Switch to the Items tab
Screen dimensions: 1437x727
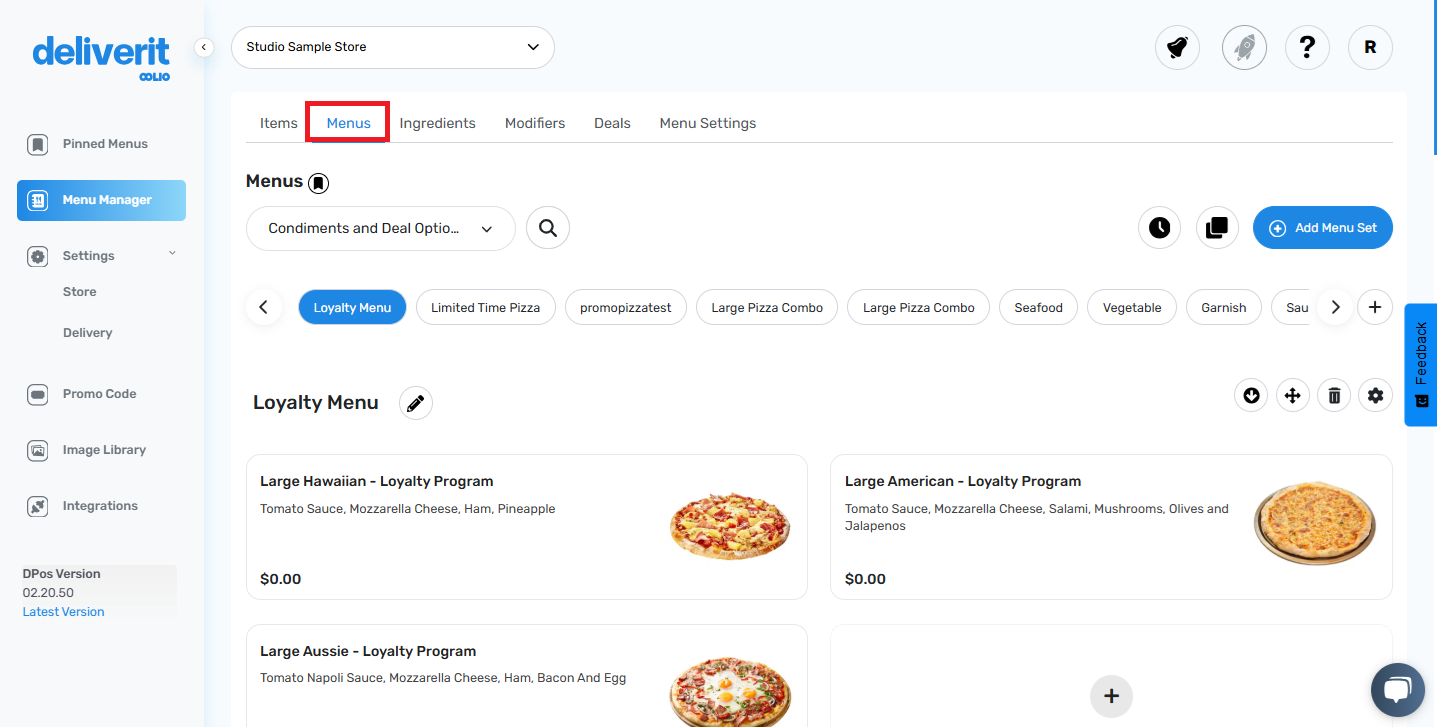tap(279, 123)
